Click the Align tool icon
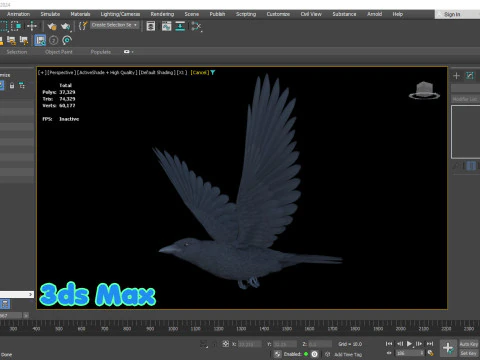 tap(180, 26)
